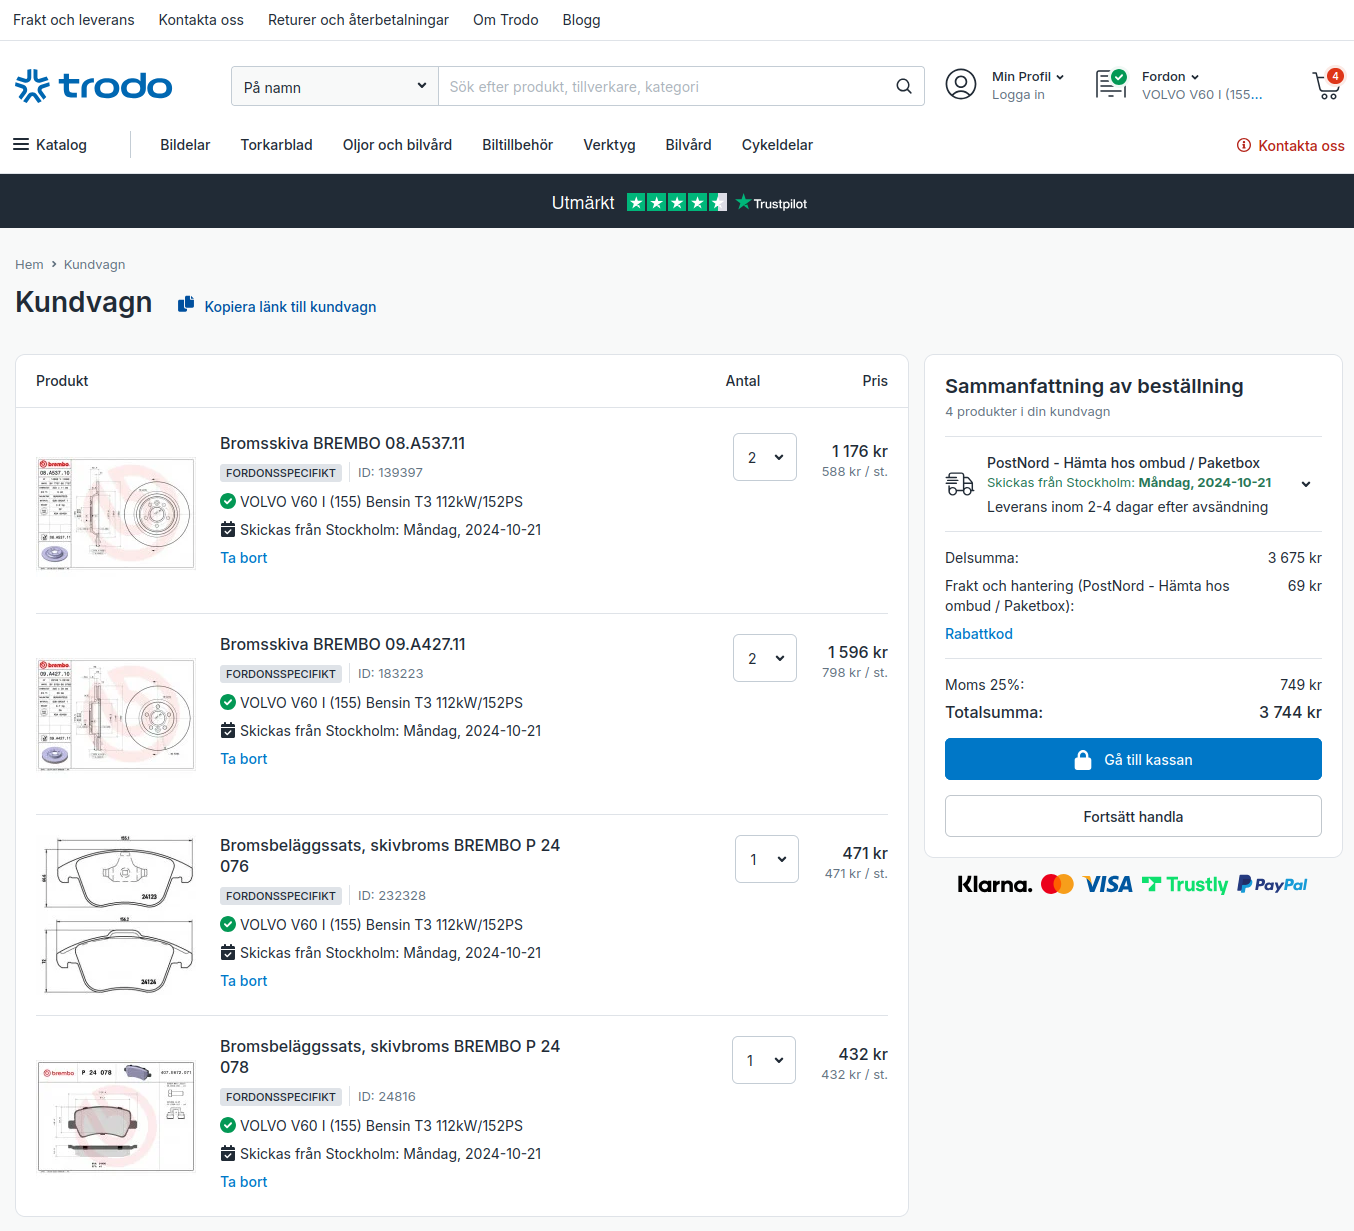Click the Trustpilot star rating

[677, 202]
